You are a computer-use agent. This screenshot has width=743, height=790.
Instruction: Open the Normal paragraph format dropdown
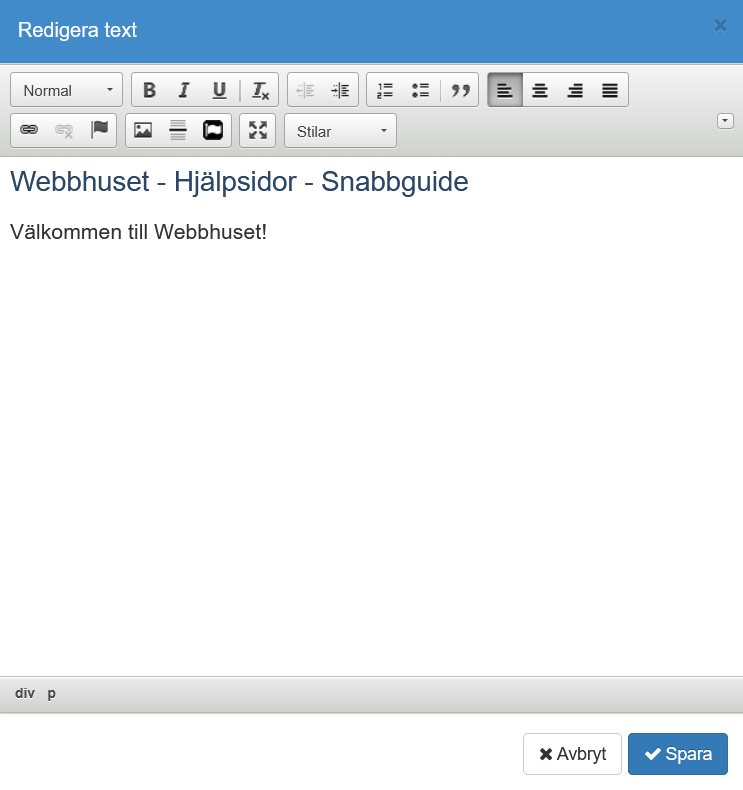pos(66,90)
